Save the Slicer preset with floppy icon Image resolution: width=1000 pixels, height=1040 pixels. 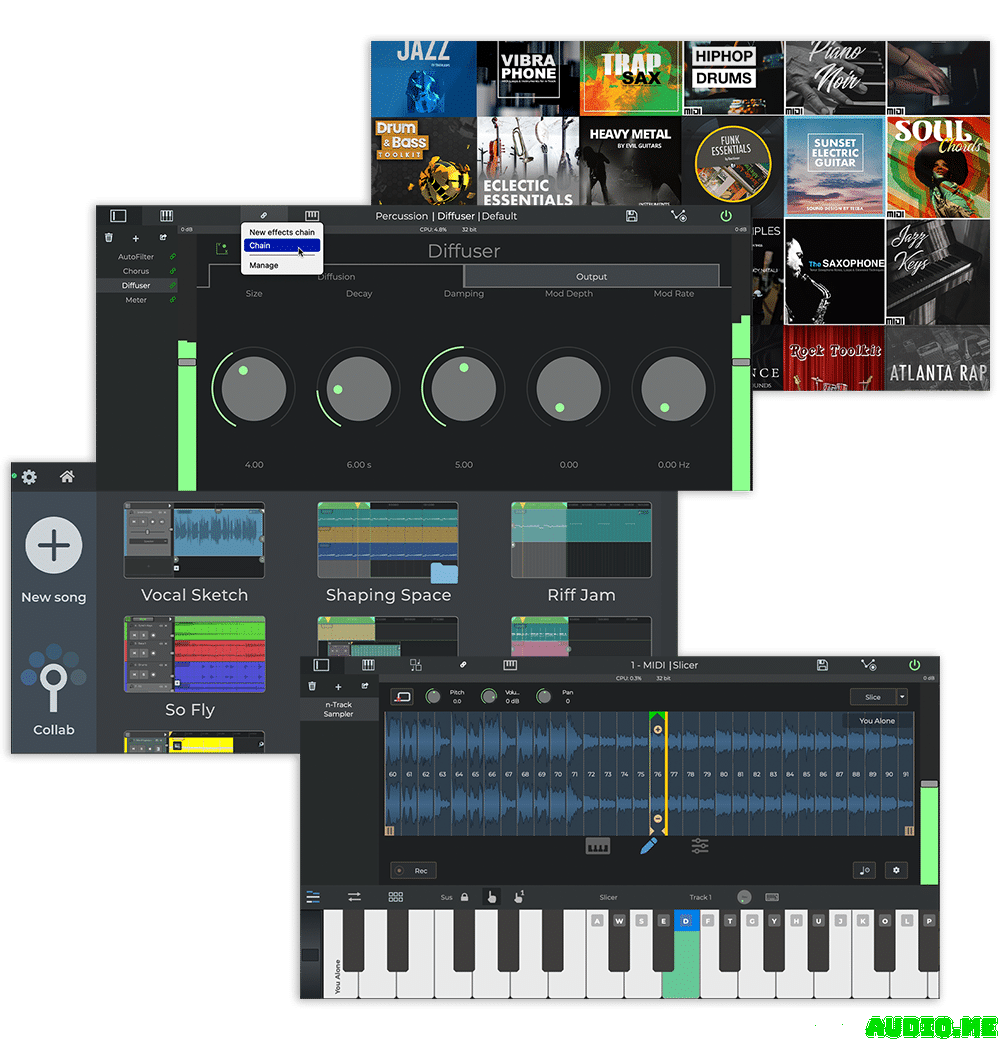click(822, 665)
